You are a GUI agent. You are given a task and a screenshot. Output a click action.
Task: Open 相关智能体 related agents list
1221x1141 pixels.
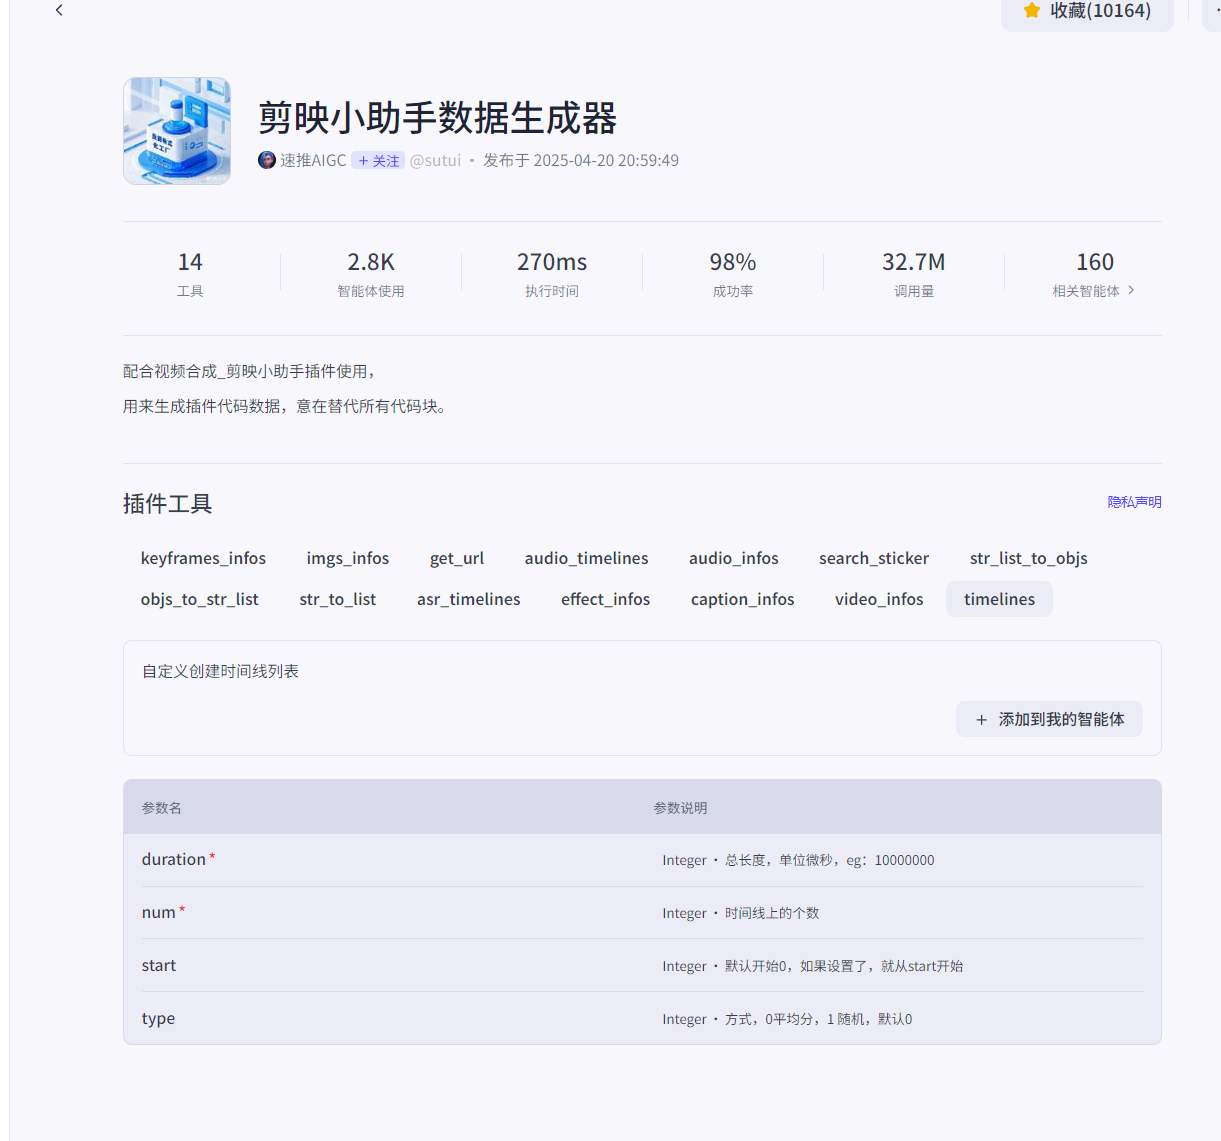[1094, 291]
